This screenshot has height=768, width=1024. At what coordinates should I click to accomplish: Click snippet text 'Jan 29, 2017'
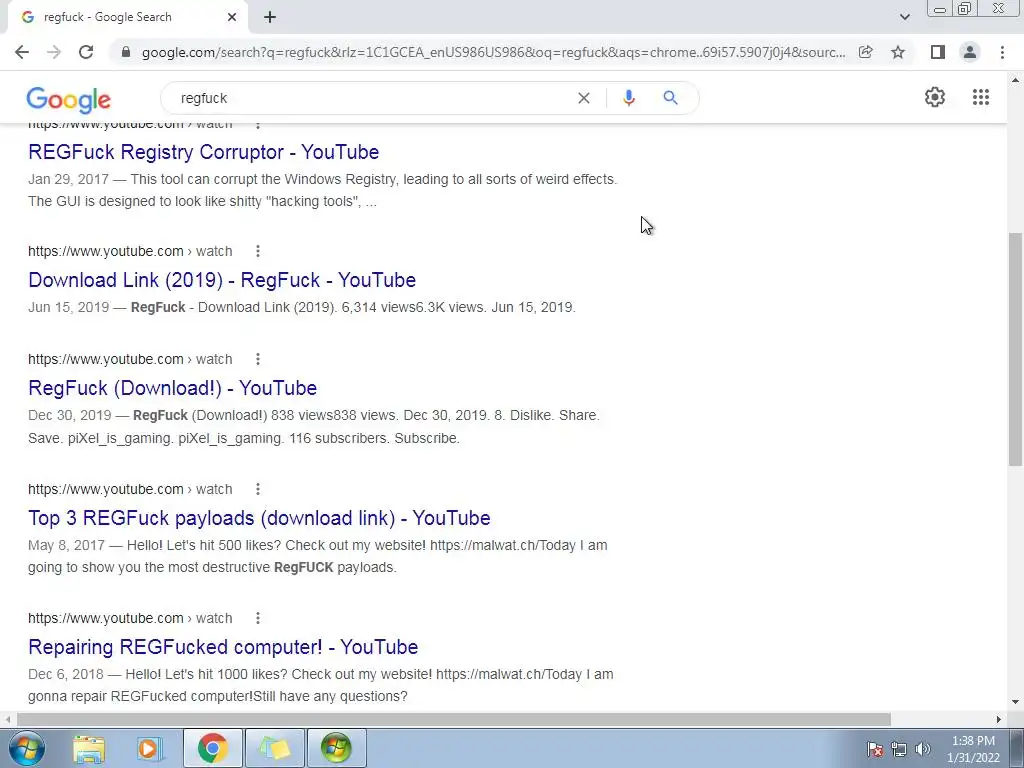click(x=68, y=180)
